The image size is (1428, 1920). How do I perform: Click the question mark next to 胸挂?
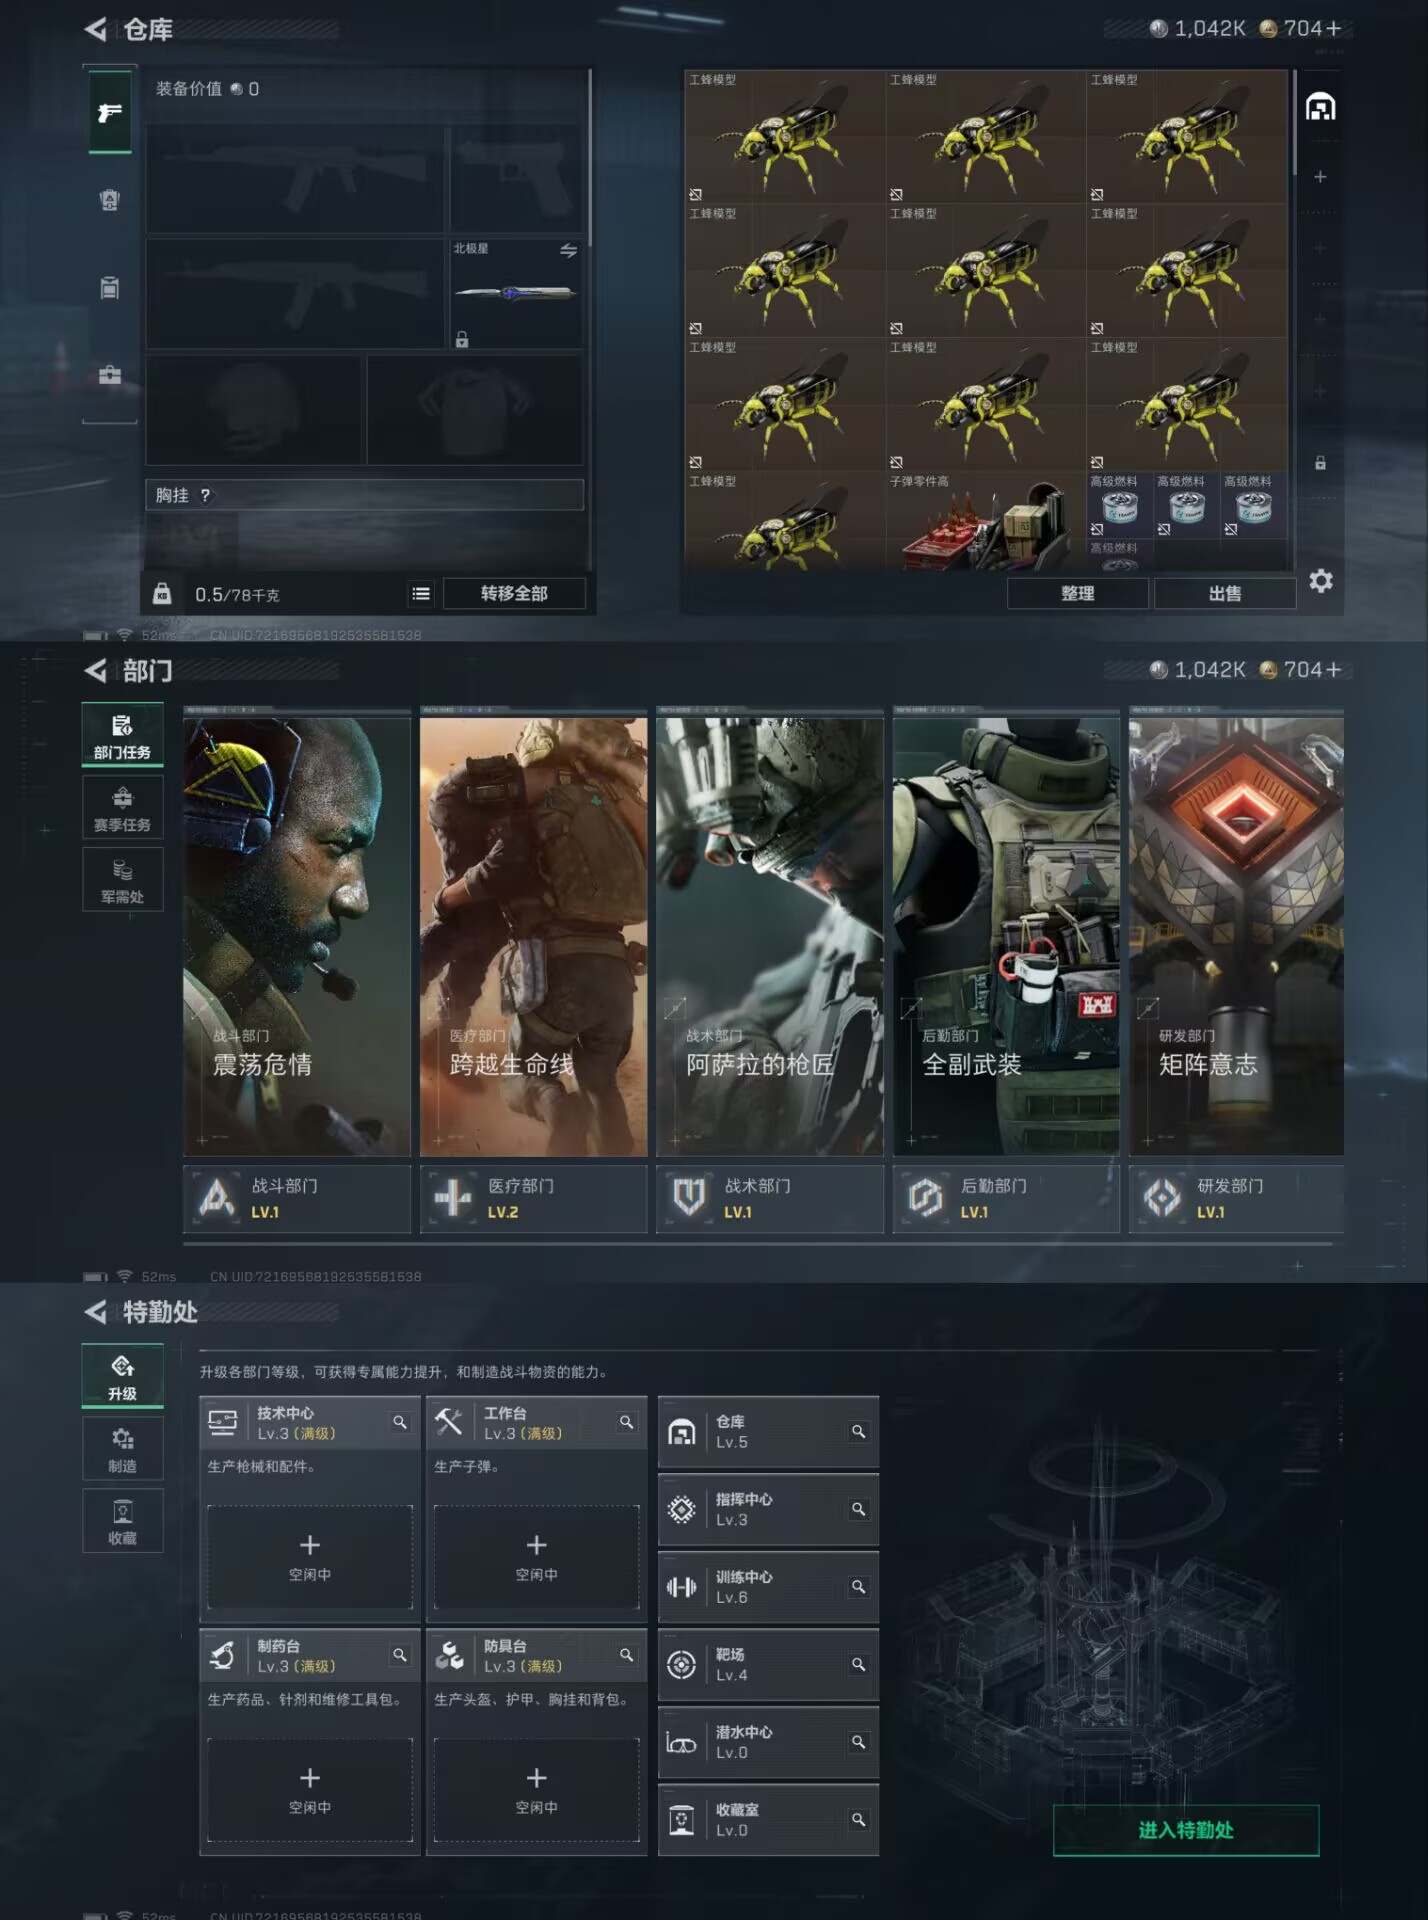(x=205, y=496)
